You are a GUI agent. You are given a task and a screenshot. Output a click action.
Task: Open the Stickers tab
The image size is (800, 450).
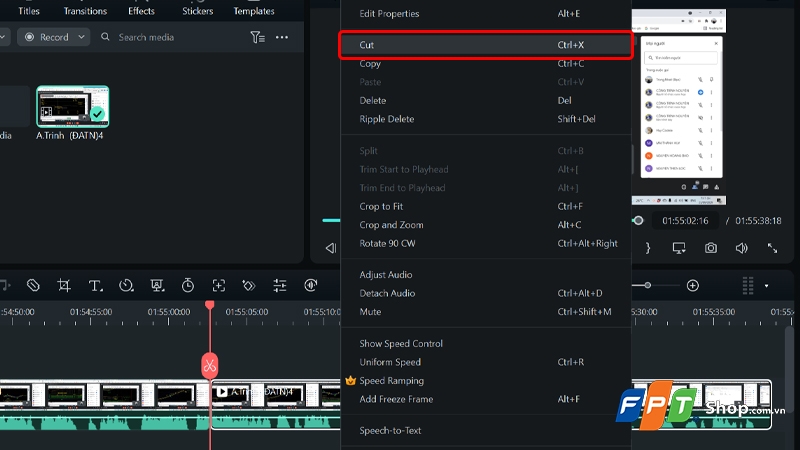[x=197, y=11]
